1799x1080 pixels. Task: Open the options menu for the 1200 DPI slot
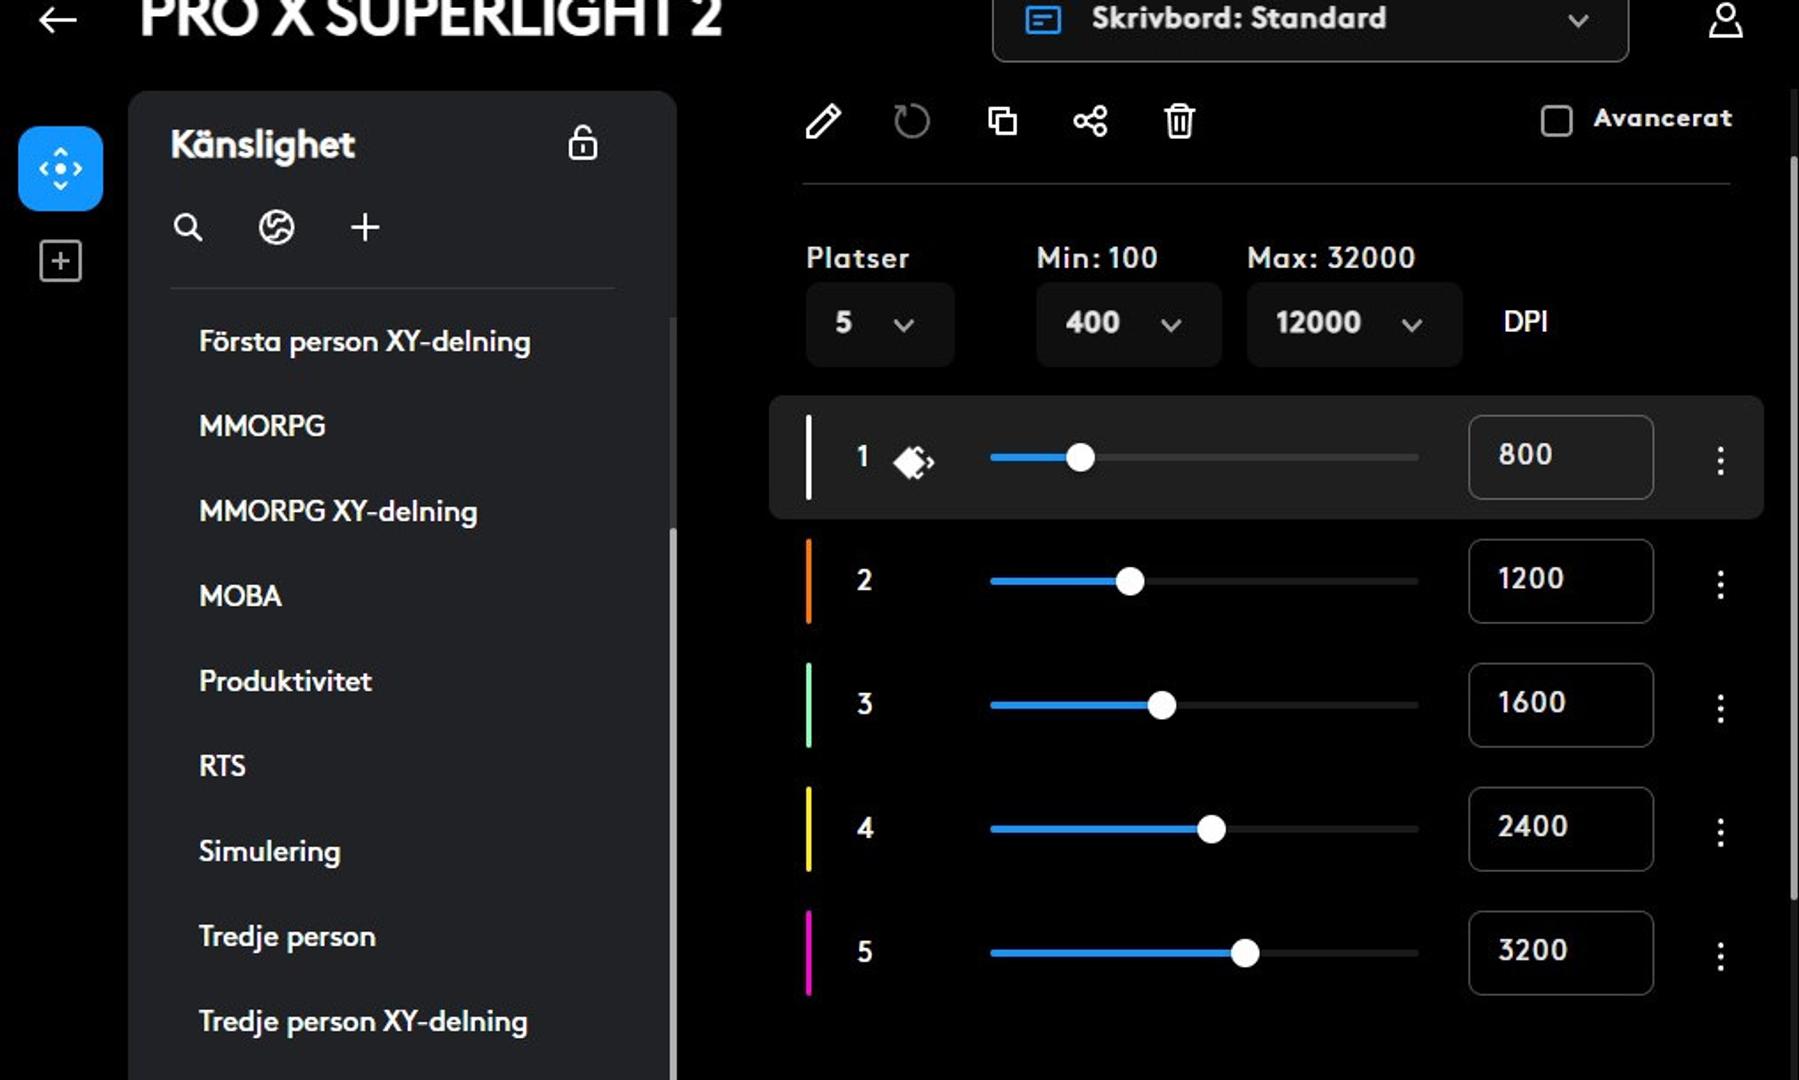coord(1720,584)
